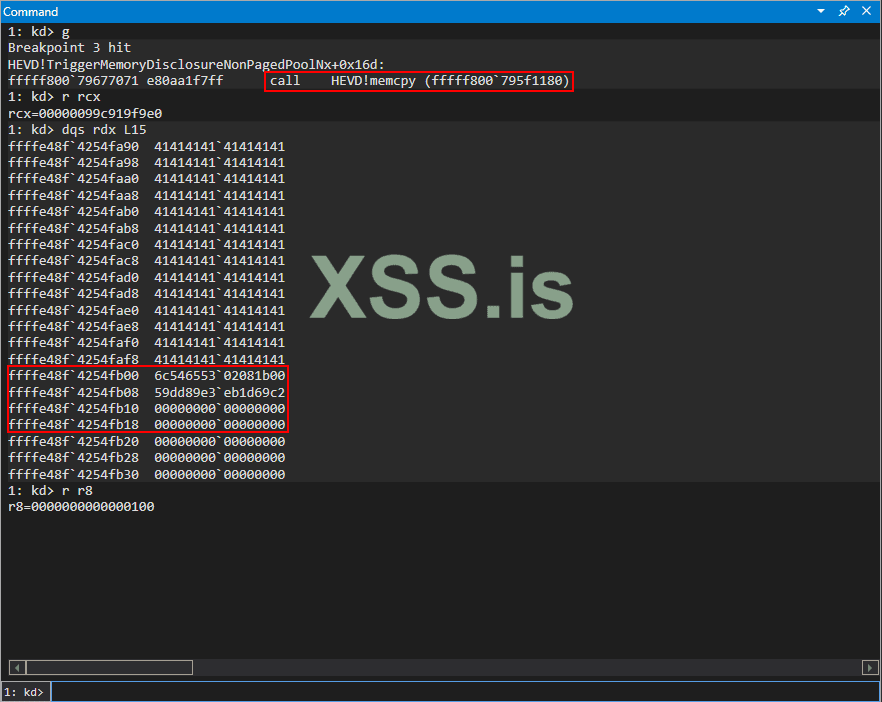
Task: Click address ffffe48f`4254fb30 row
Action: 146,474
